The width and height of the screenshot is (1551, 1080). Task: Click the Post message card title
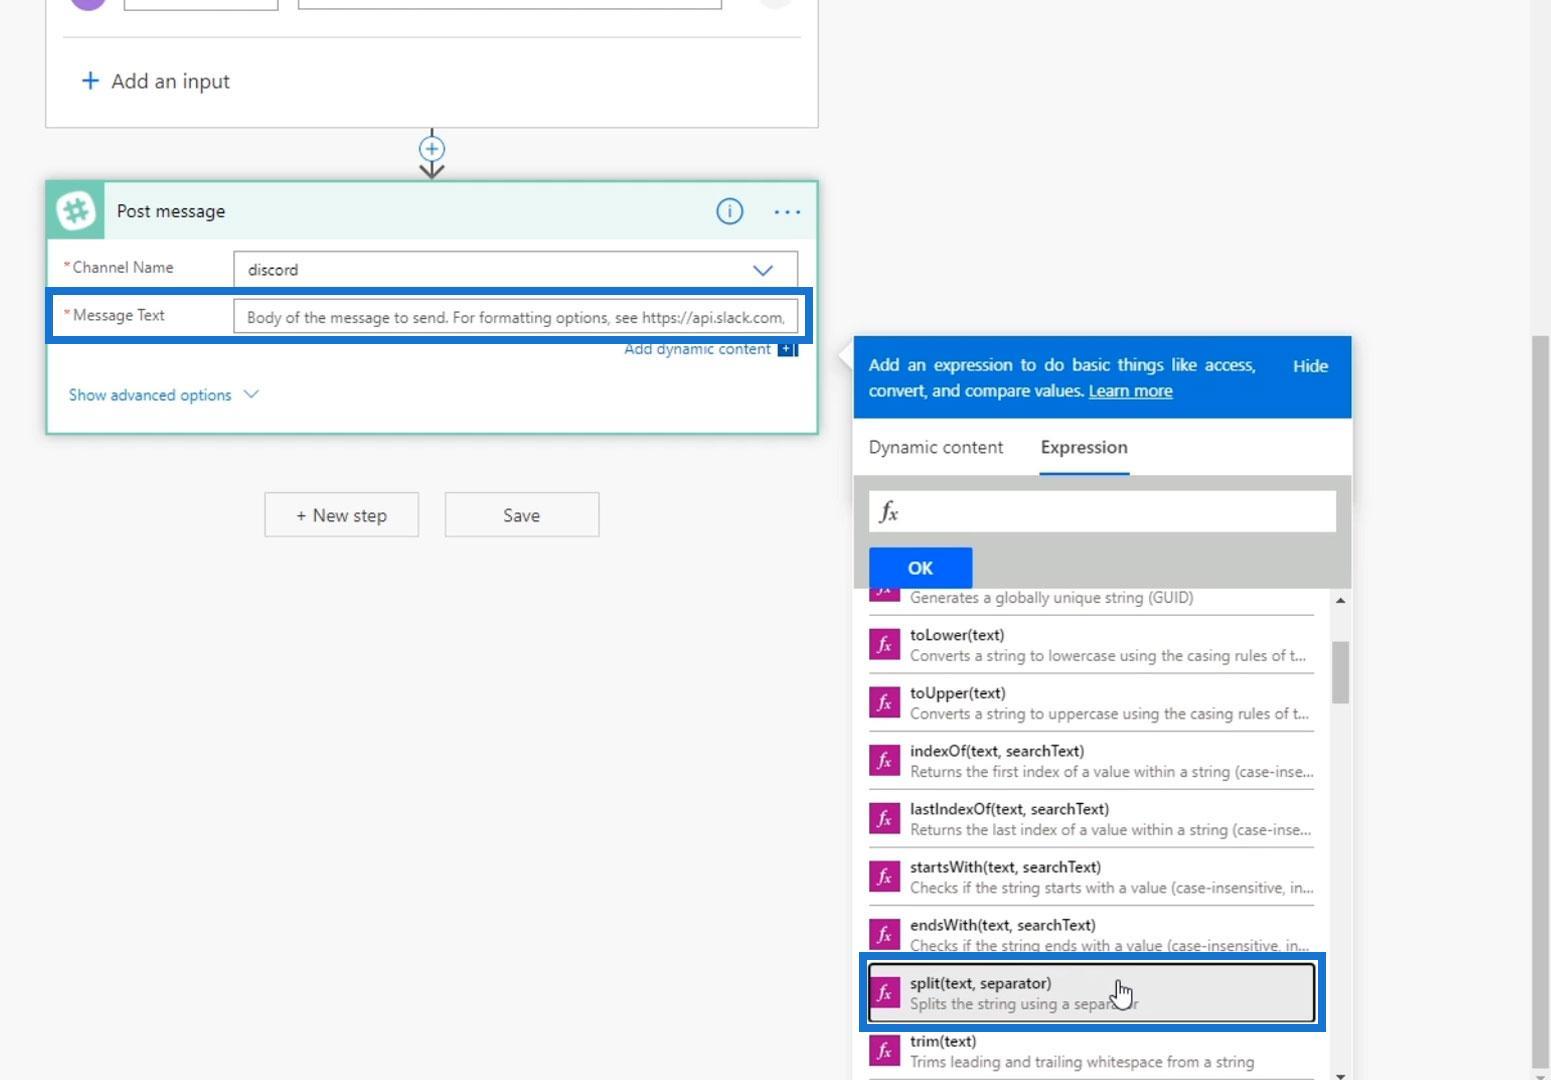tap(171, 211)
